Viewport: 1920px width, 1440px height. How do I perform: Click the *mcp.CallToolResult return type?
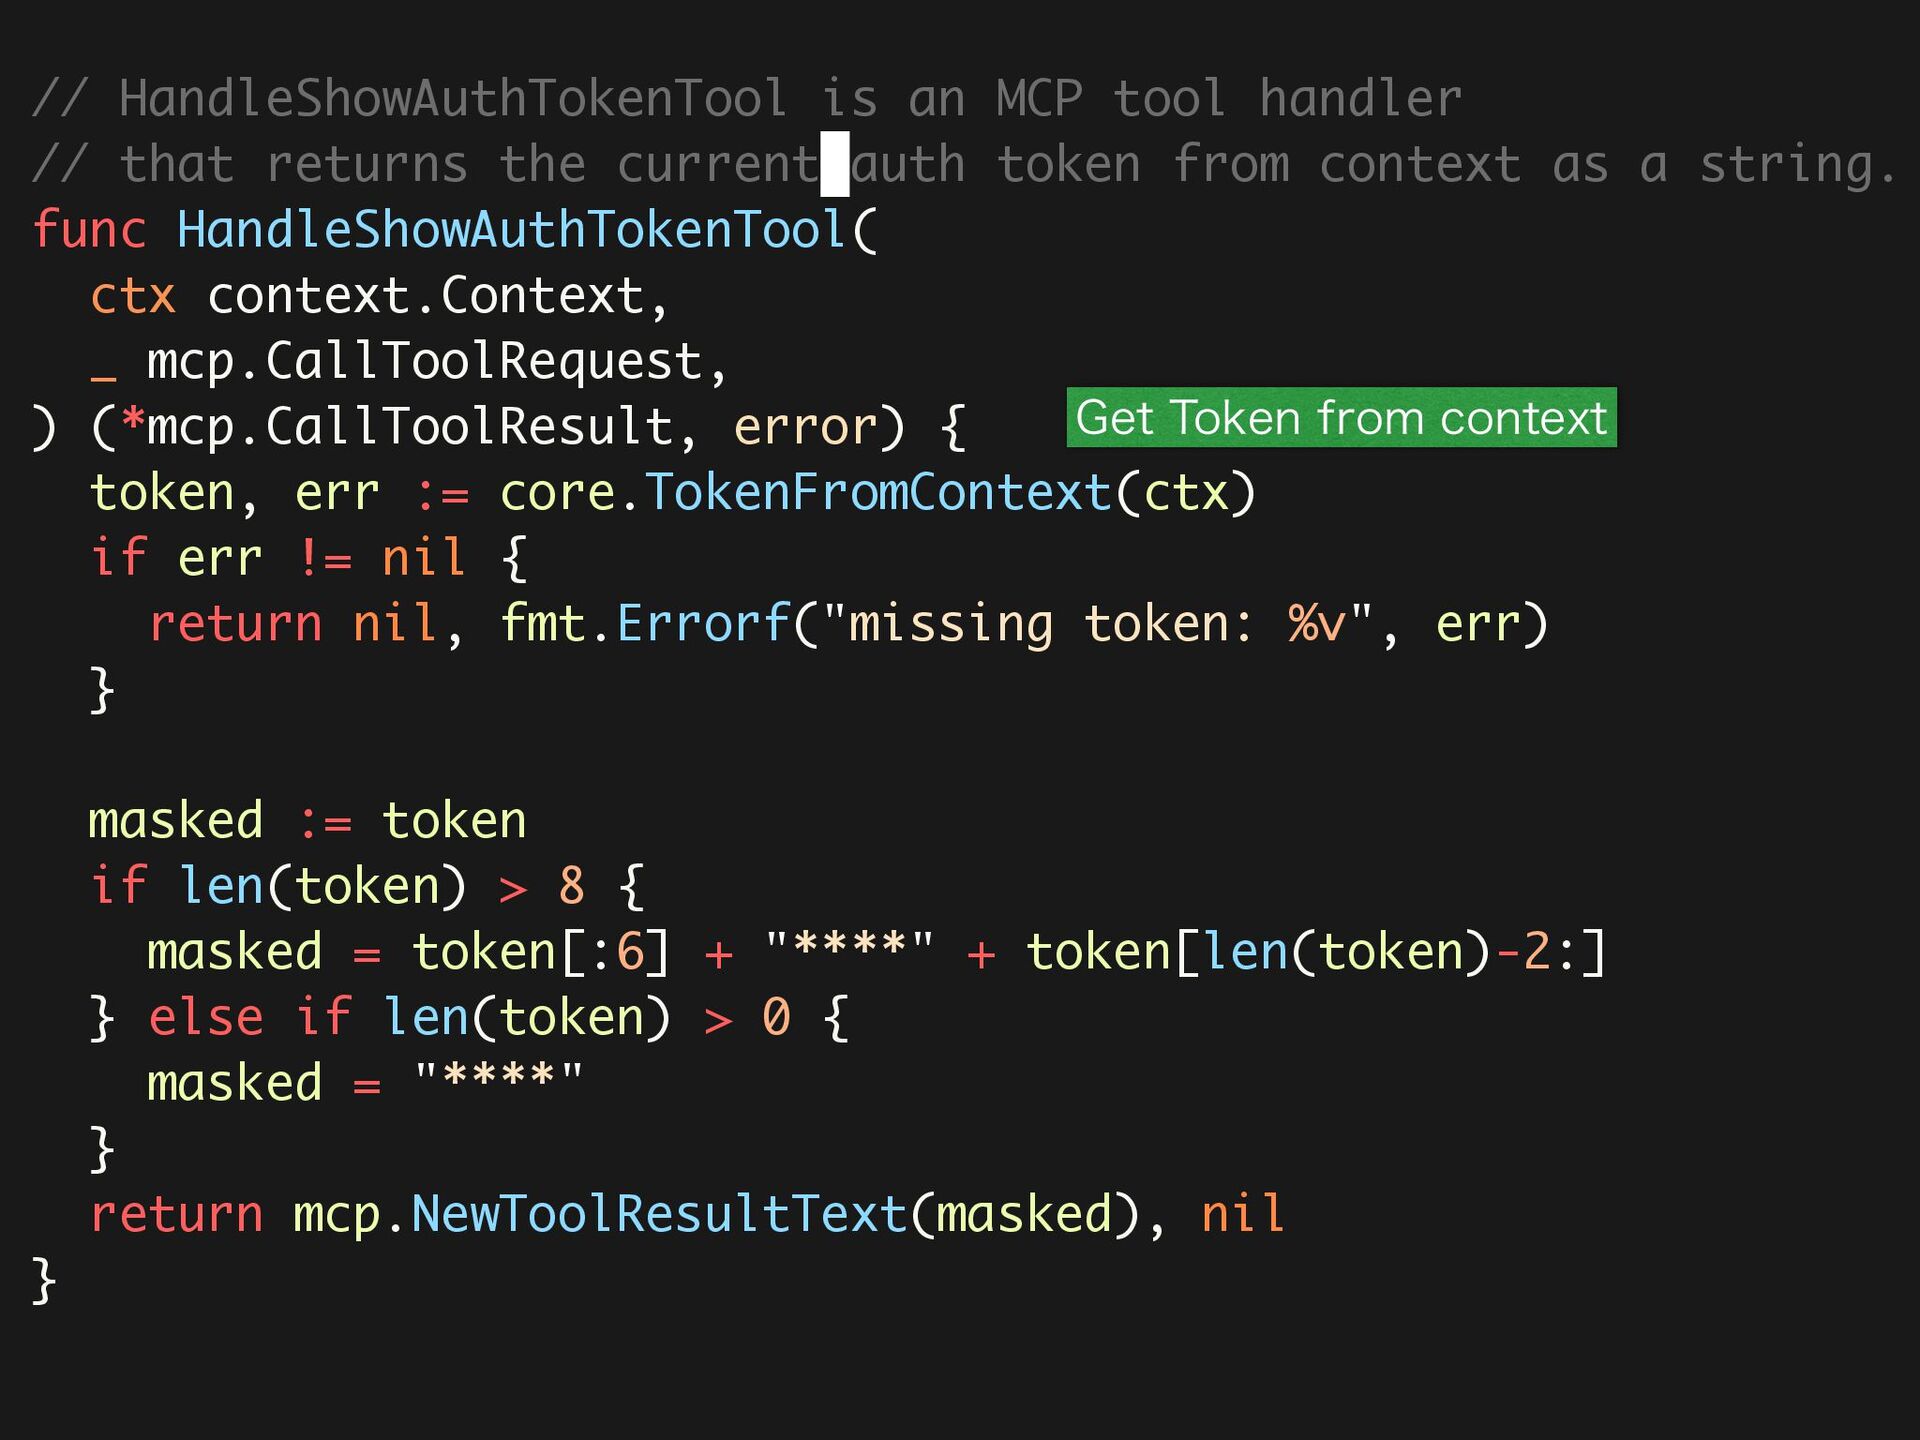397,427
